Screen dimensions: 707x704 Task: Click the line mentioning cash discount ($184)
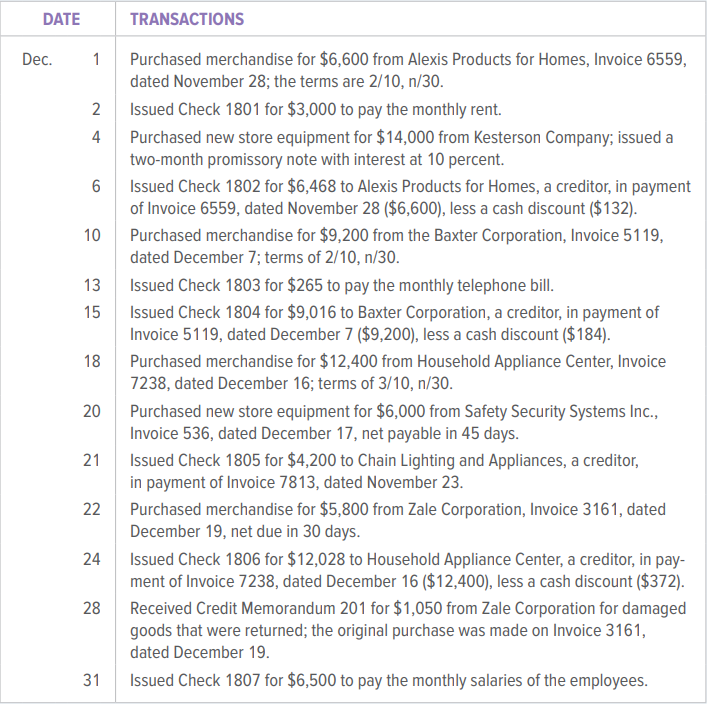point(370,335)
